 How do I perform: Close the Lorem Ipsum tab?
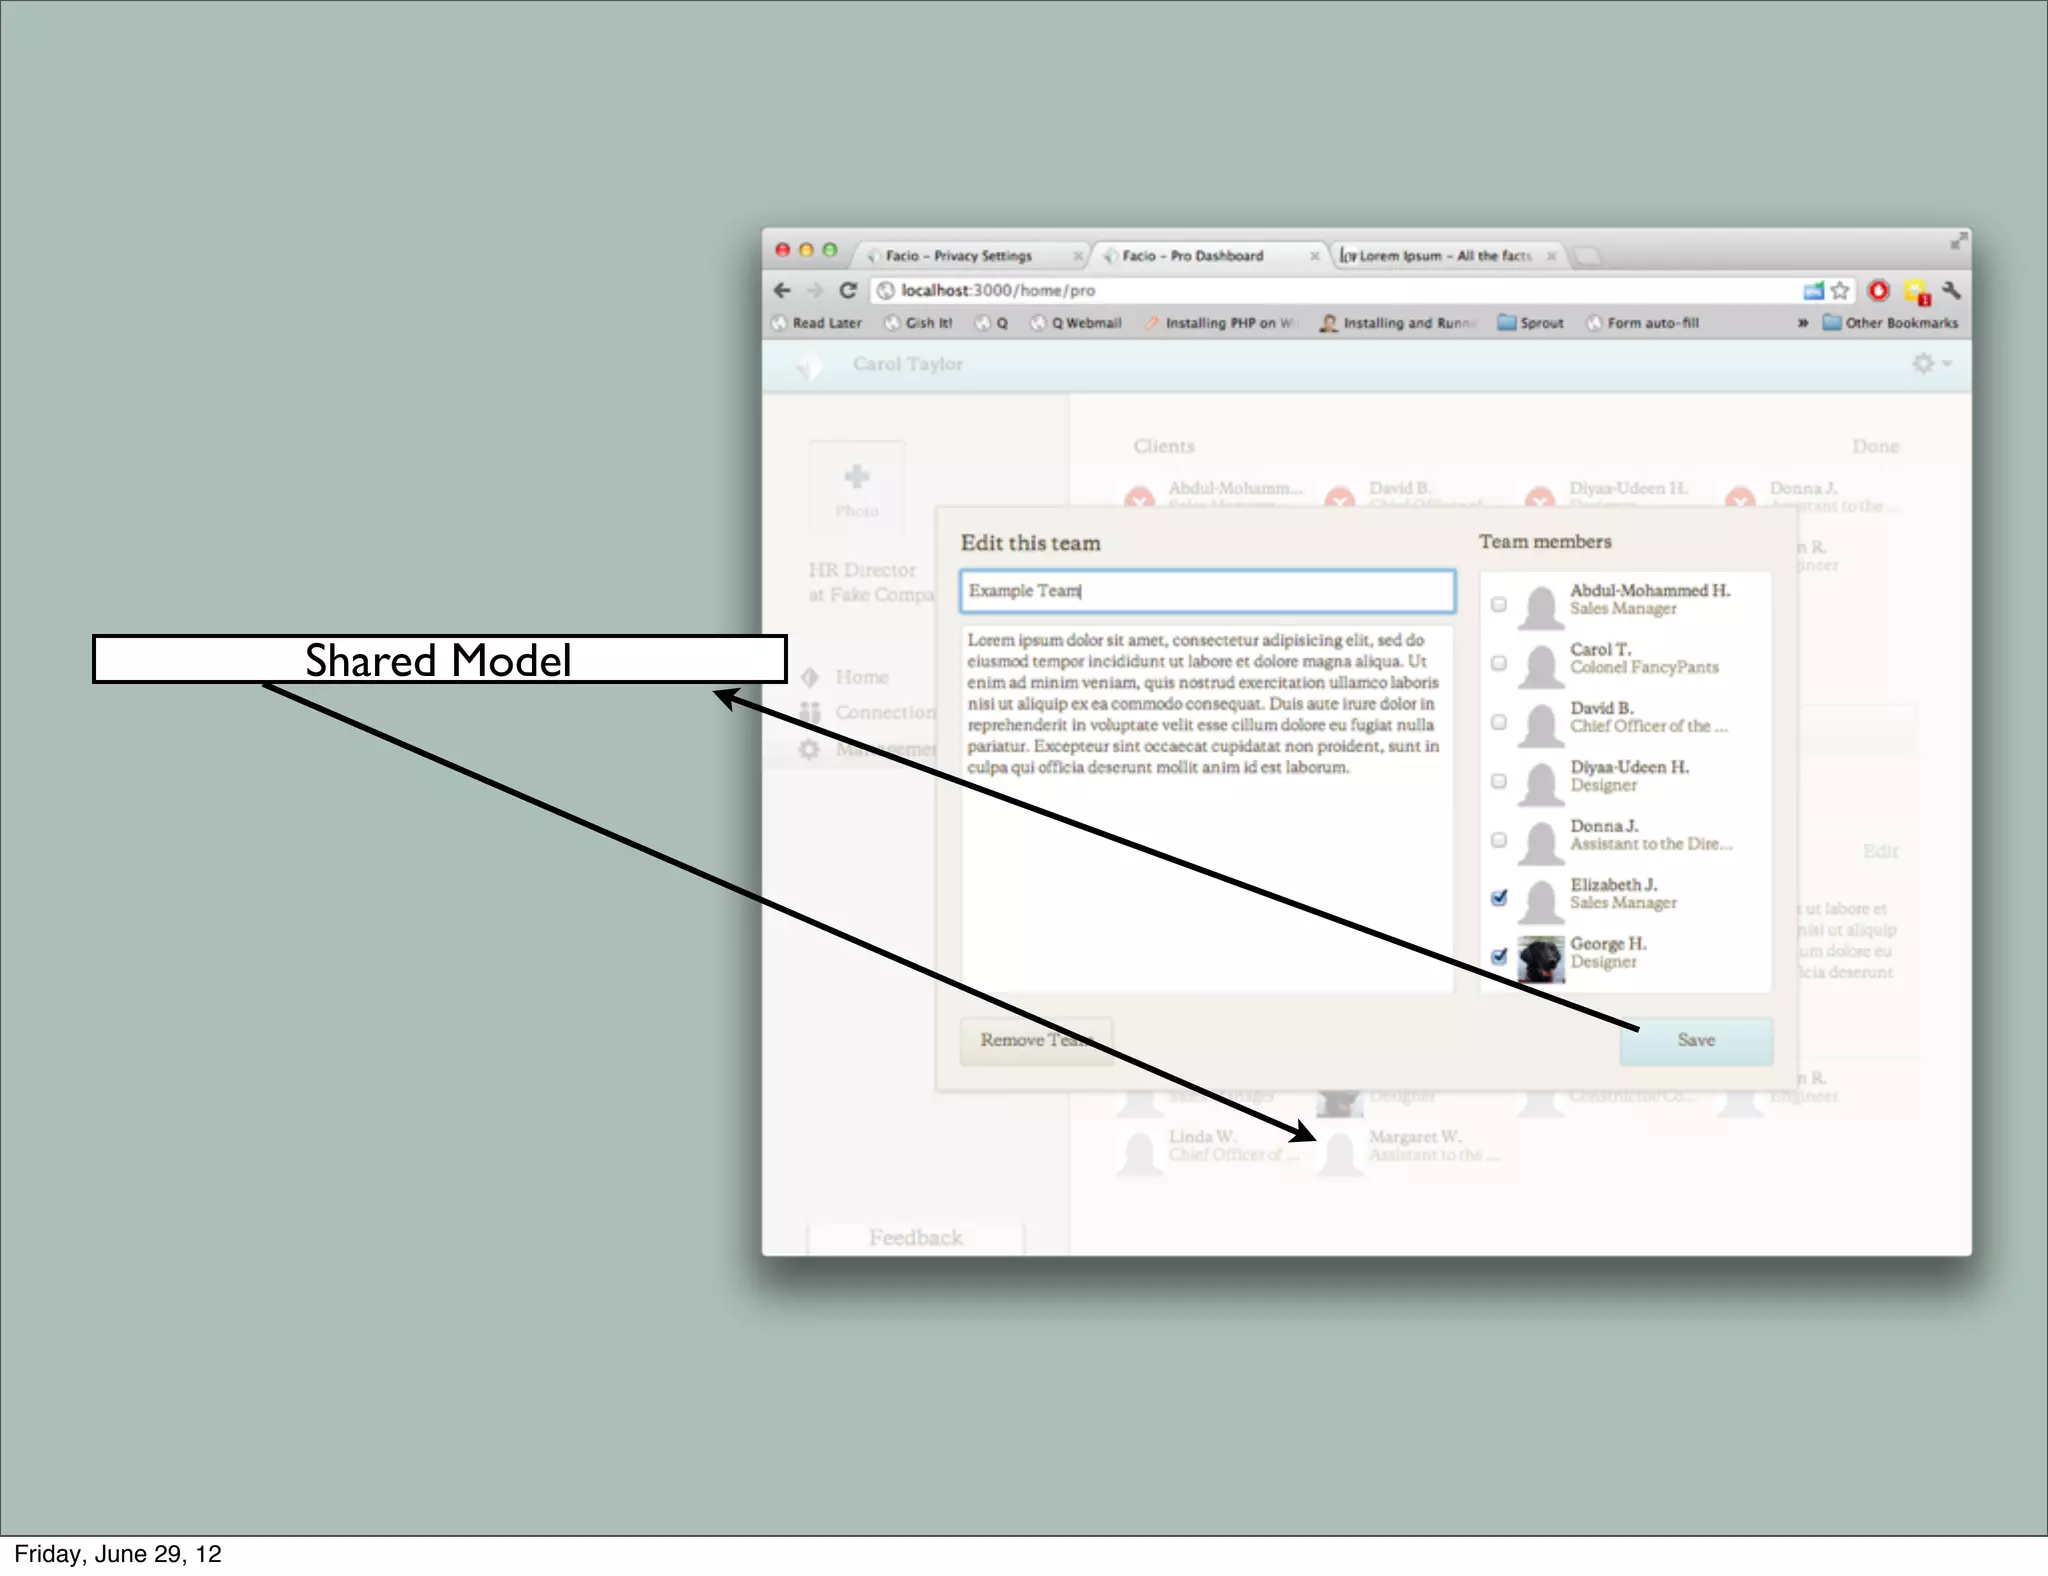click(x=1551, y=257)
